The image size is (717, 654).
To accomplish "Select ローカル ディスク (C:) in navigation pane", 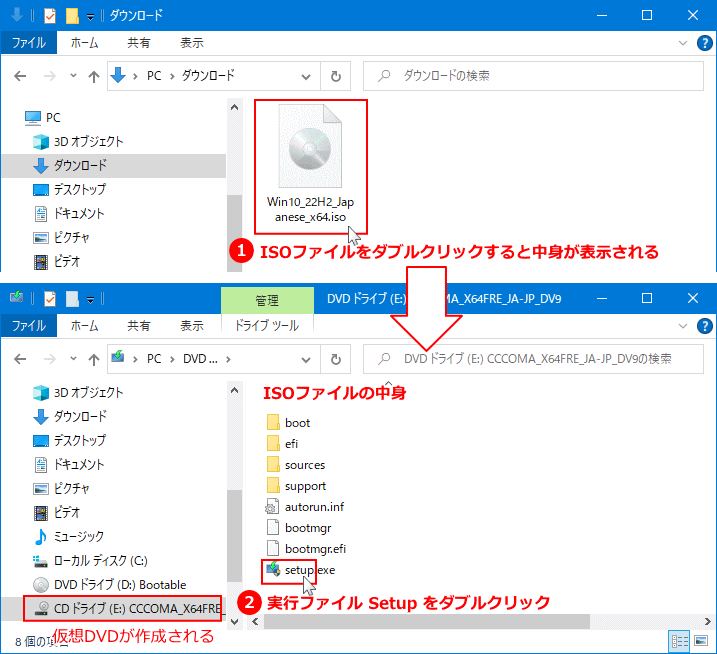I will 90,561.
